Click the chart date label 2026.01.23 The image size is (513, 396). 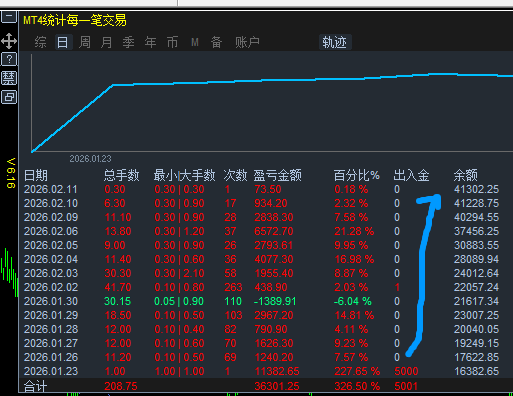[x=90, y=159]
